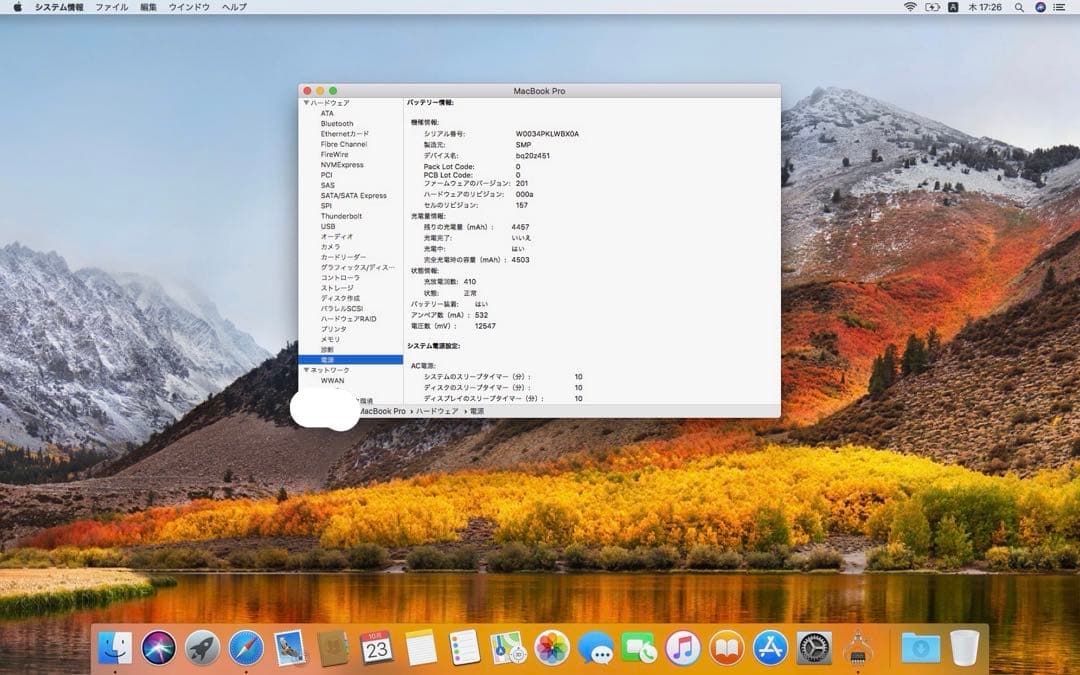Click MacBook Pro in the breadcrumb bar
1080x675 pixels.
[x=384, y=411]
